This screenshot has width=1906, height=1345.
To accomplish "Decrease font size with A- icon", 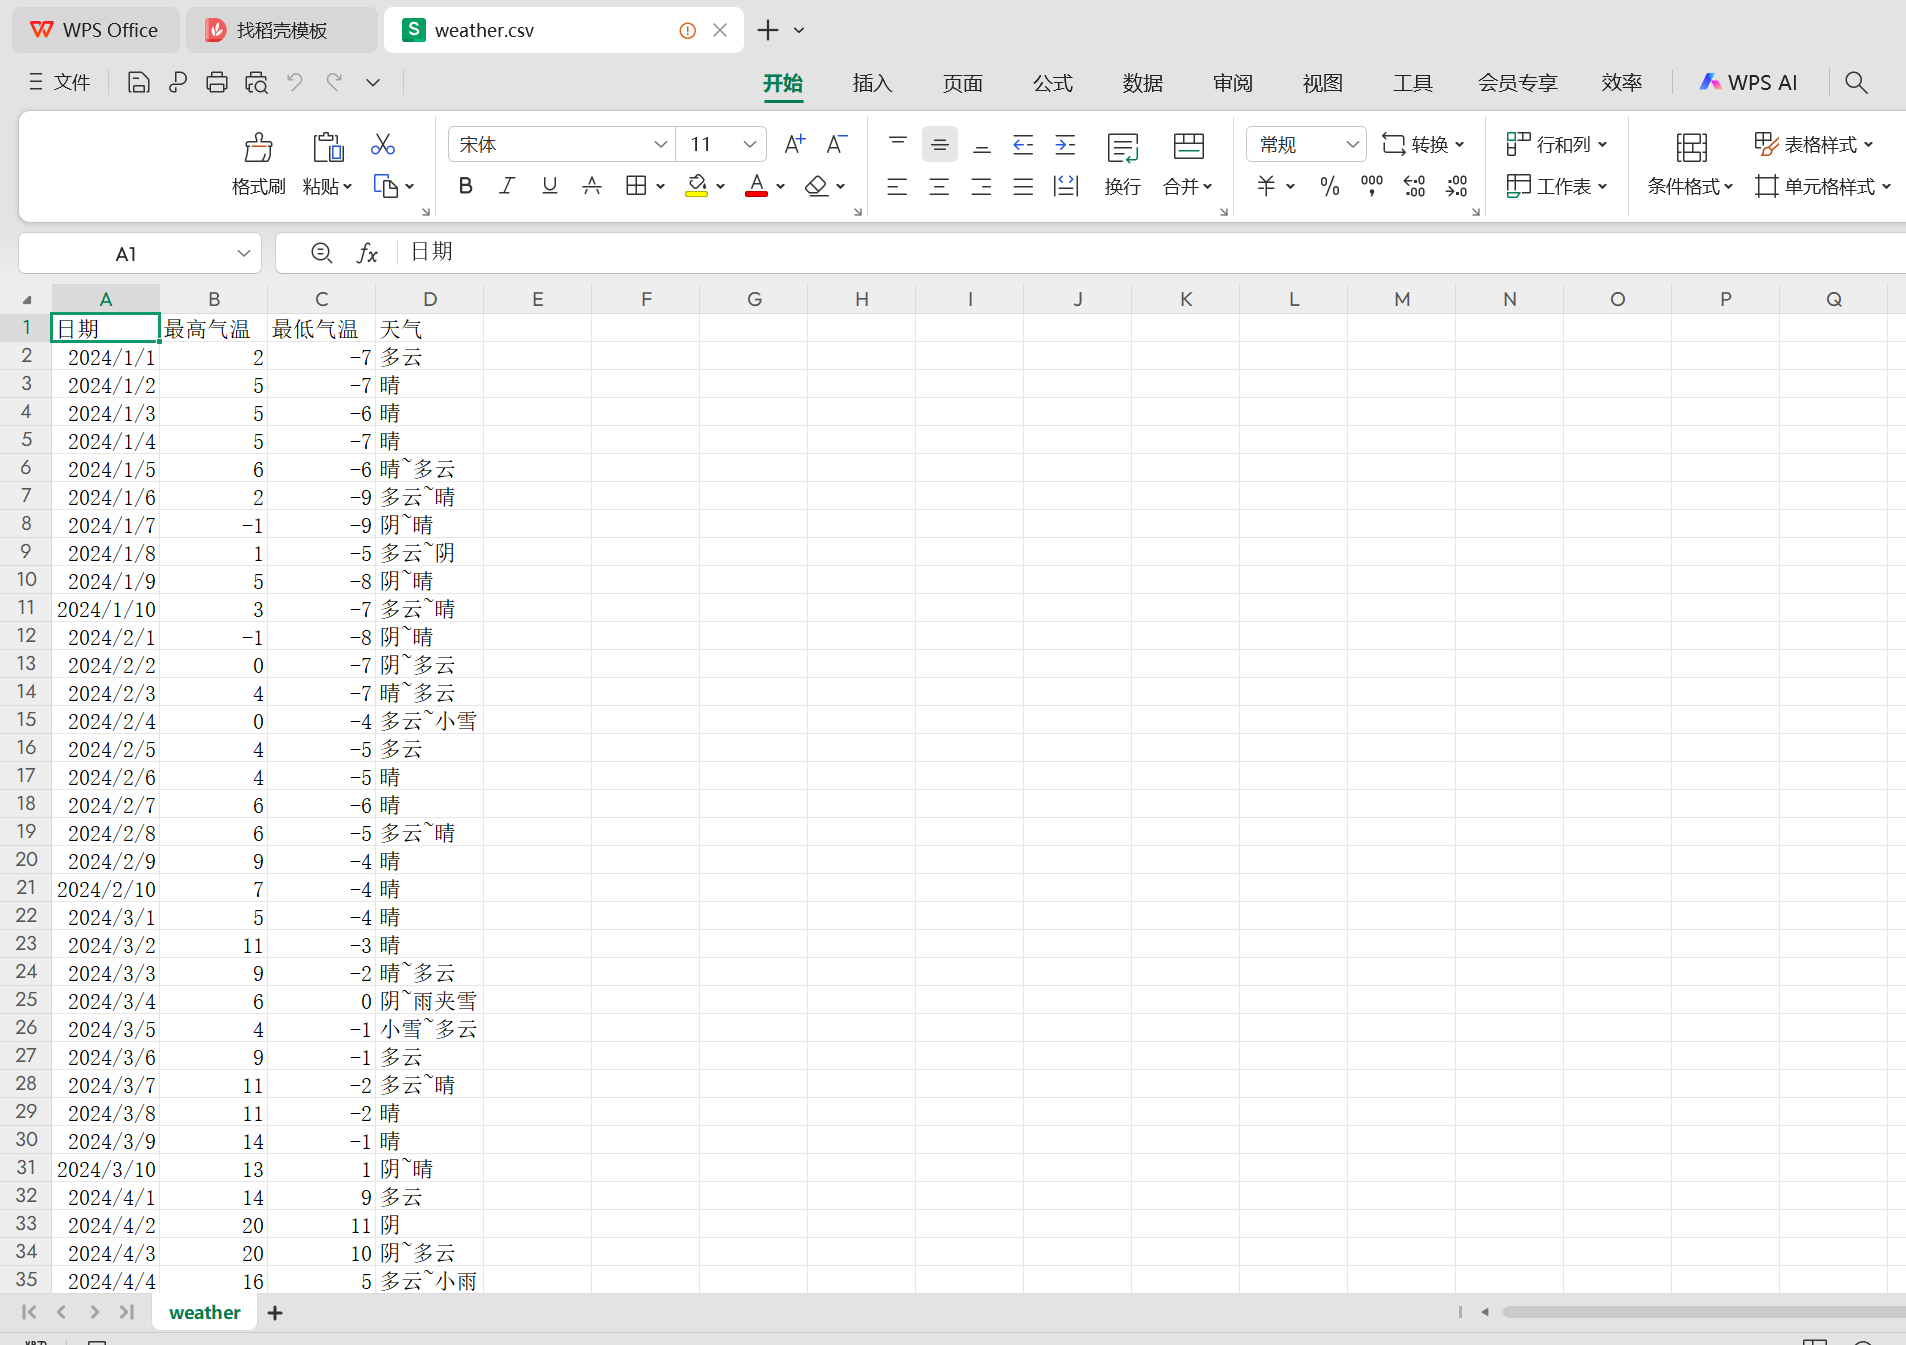I will pos(837,145).
